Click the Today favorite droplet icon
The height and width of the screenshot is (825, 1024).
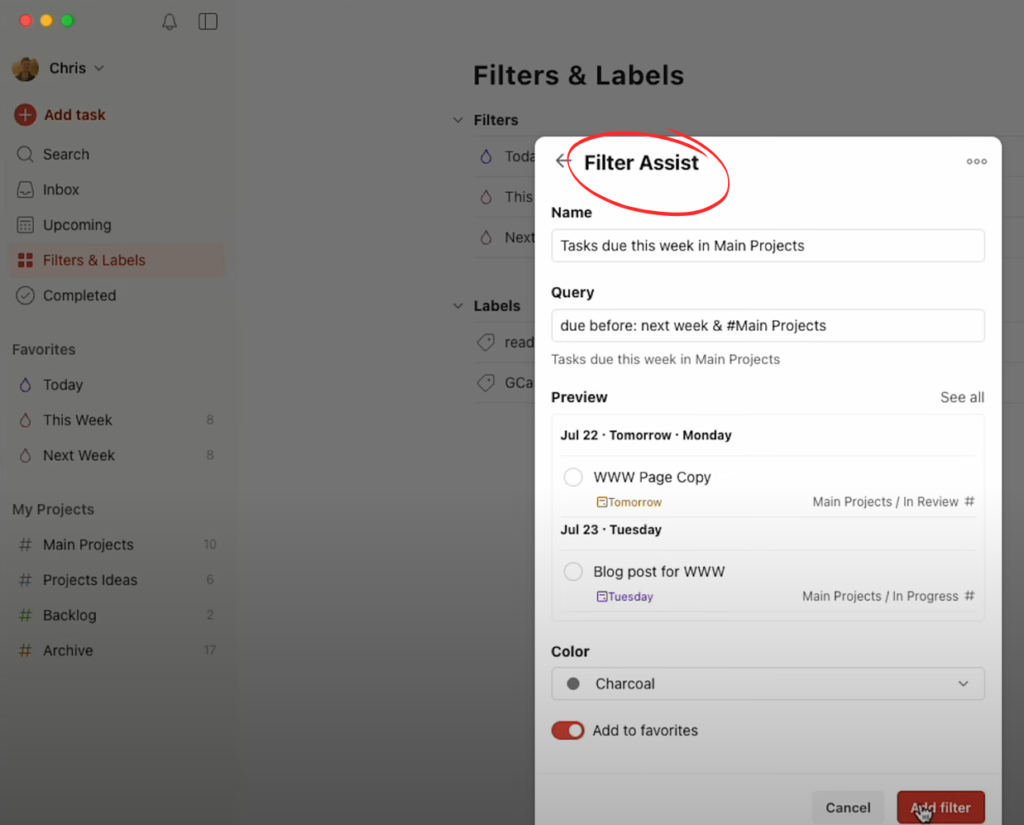25,385
